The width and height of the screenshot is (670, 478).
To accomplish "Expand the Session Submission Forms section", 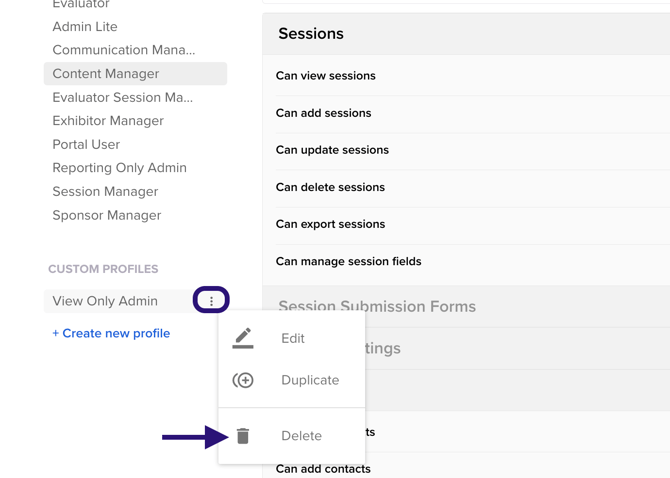I will (x=377, y=306).
